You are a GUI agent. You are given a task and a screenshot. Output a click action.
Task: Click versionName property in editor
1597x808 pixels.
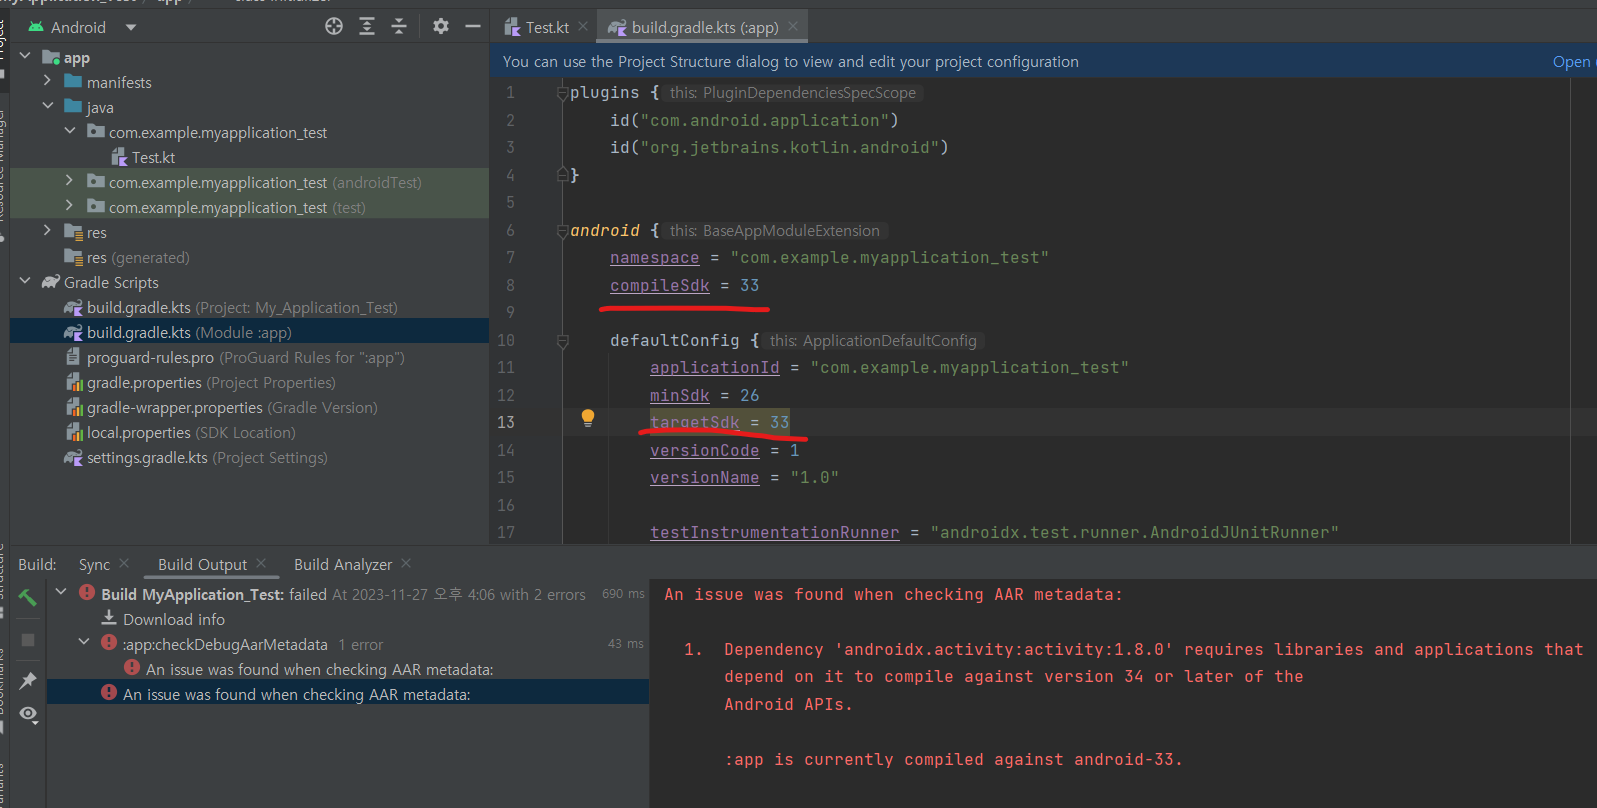point(705,478)
